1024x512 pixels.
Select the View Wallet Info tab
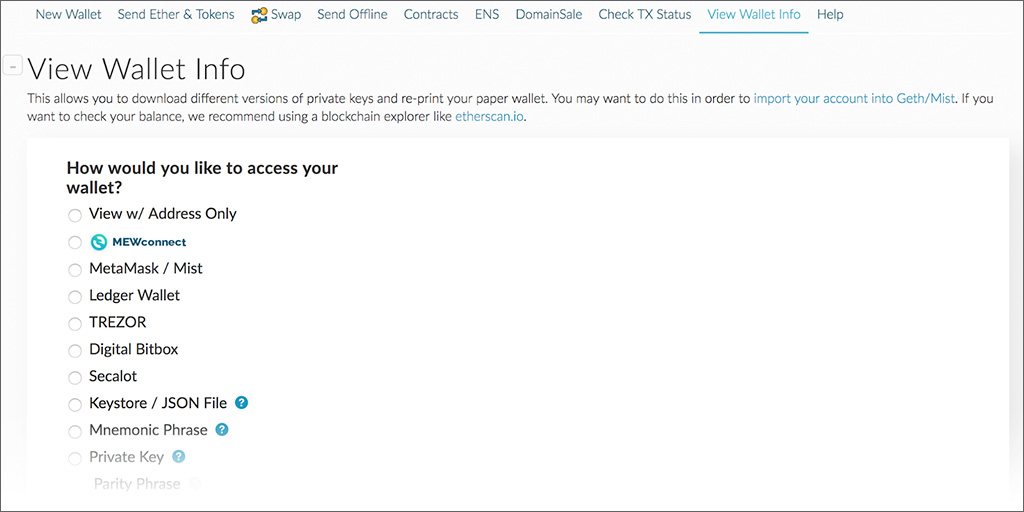coord(754,14)
